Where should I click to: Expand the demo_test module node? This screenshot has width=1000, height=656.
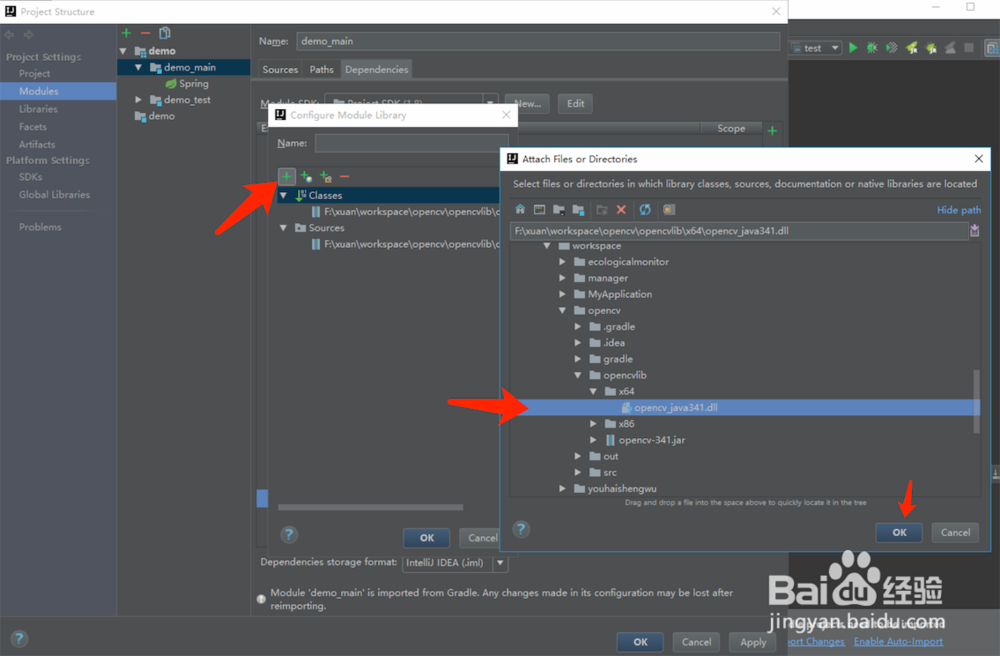[x=138, y=99]
